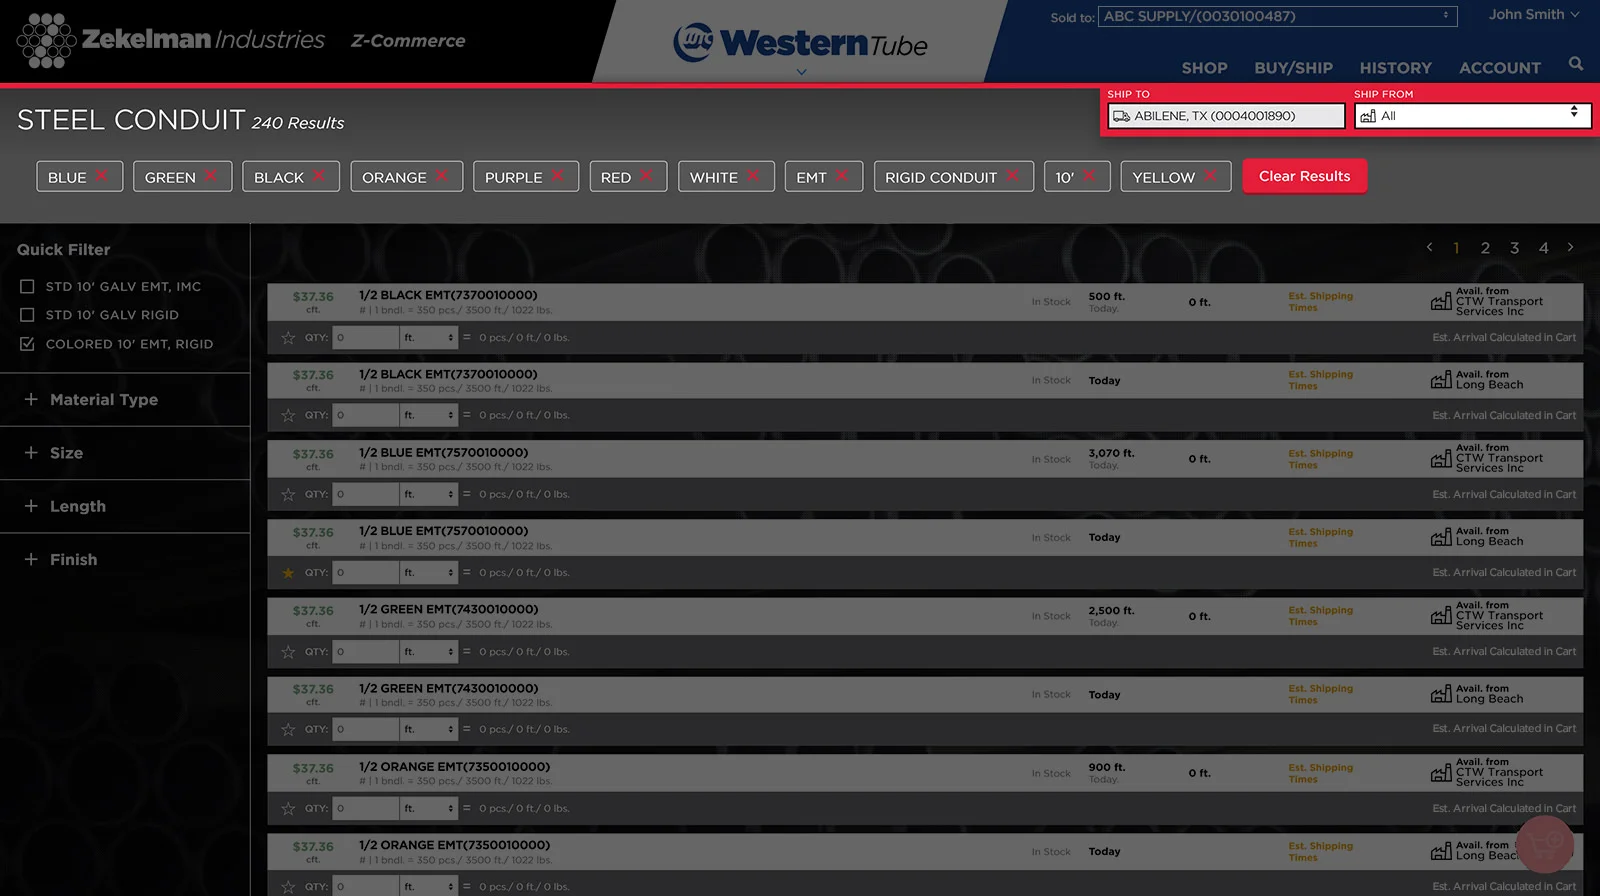Click quantity field for 1/2 GREEN EMT
Image resolution: width=1600 pixels, height=896 pixels.
365,652
